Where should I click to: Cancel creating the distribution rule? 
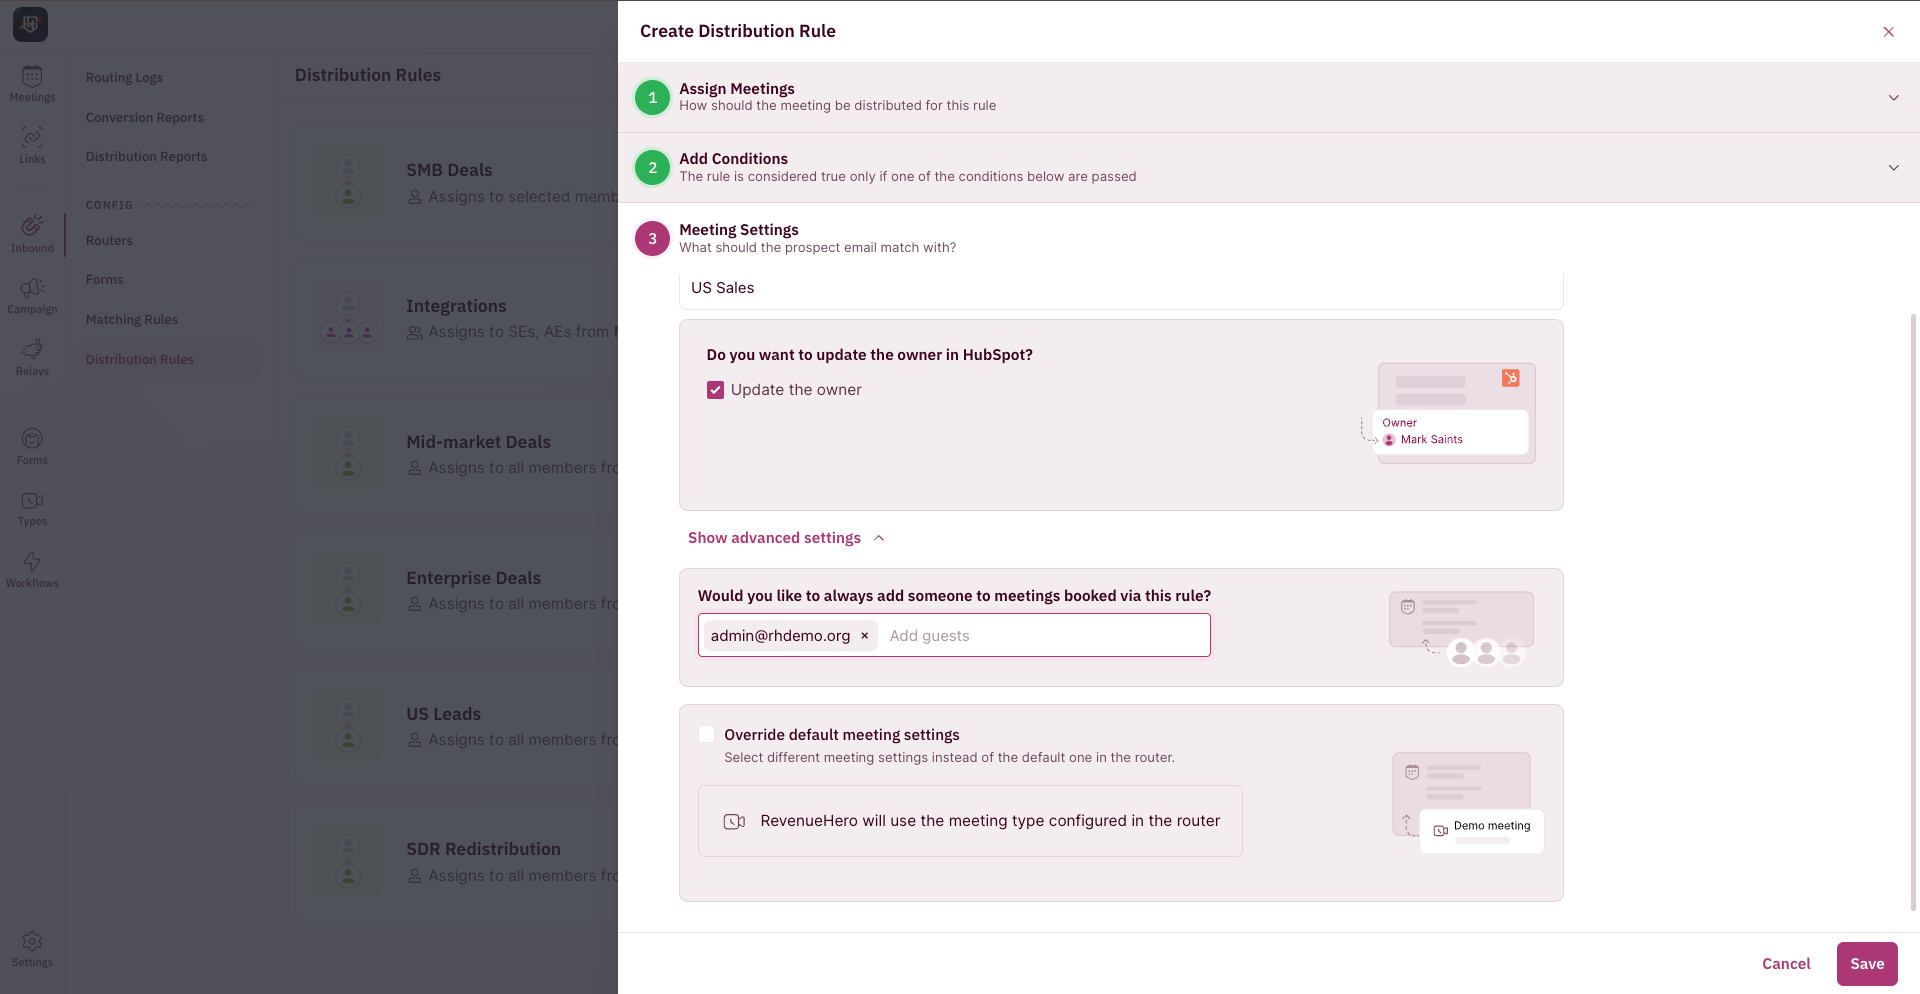point(1786,964)
